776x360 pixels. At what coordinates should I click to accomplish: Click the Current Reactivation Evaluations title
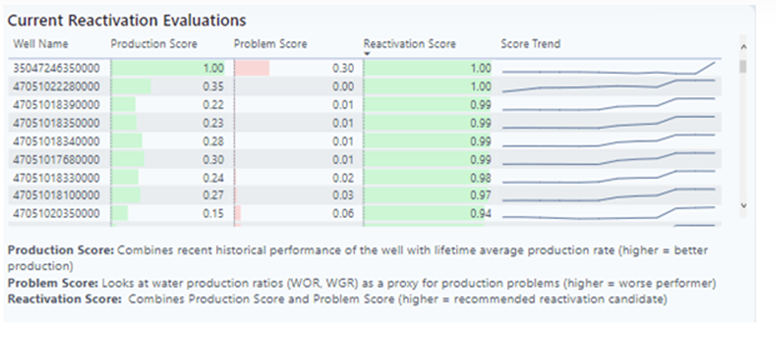127,20
